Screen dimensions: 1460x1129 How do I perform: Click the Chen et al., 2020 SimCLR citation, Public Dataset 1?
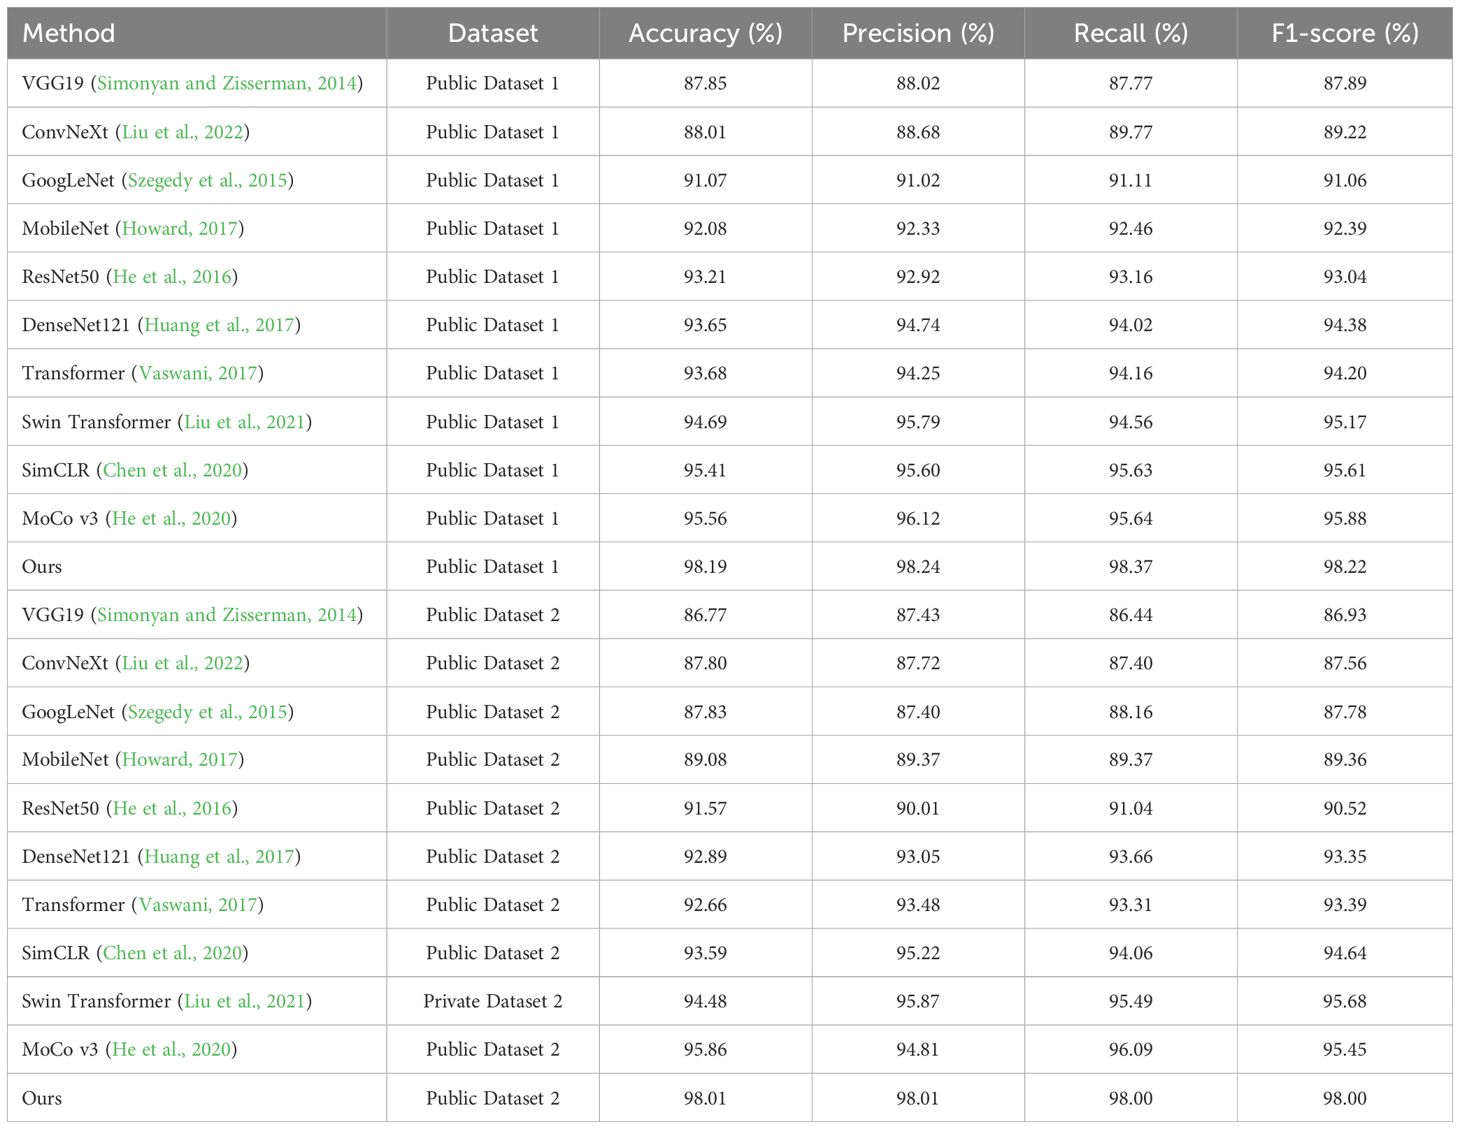click(x=172, y=470)
